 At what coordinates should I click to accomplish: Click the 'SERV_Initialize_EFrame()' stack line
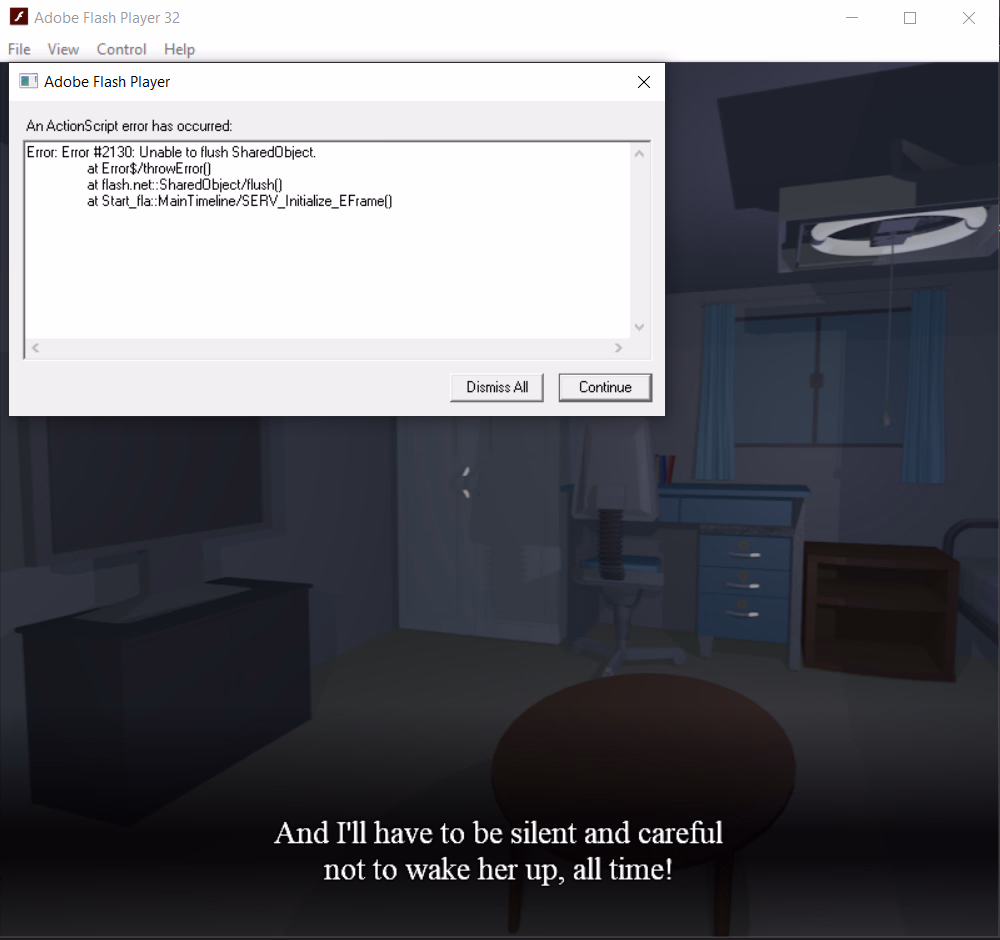point(240,201)
